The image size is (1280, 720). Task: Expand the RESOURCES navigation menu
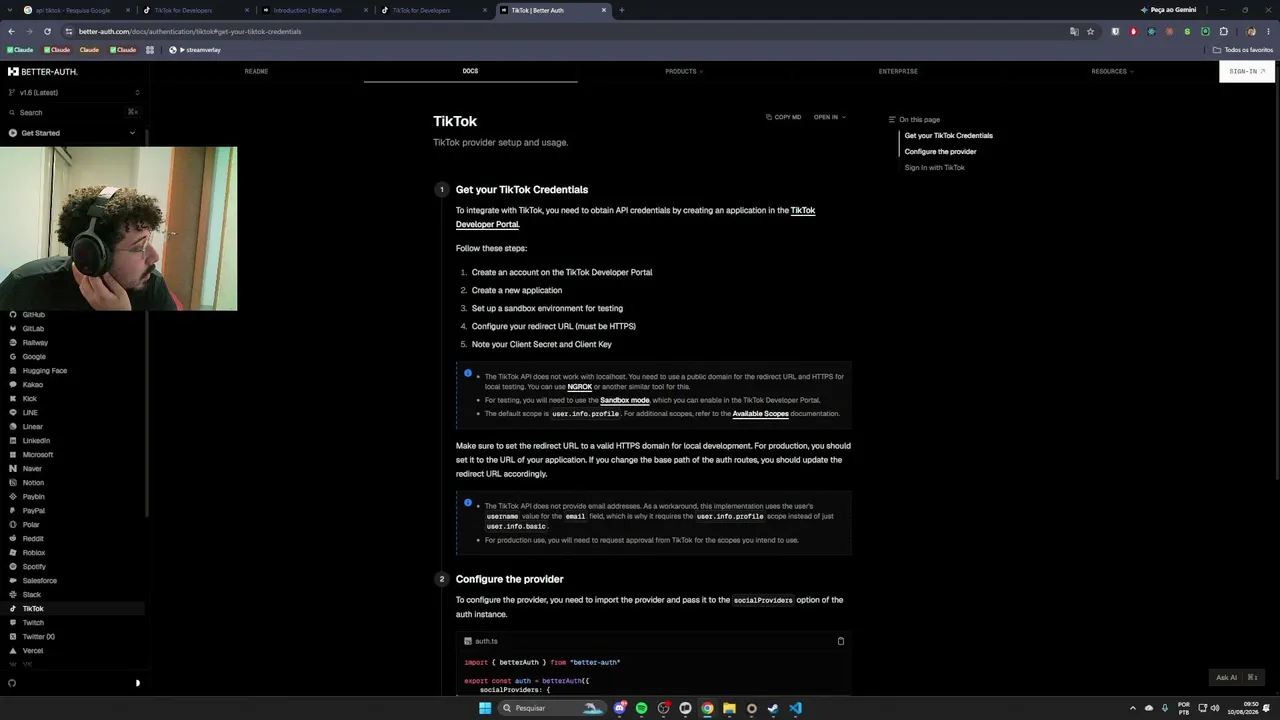[1112, 71]
